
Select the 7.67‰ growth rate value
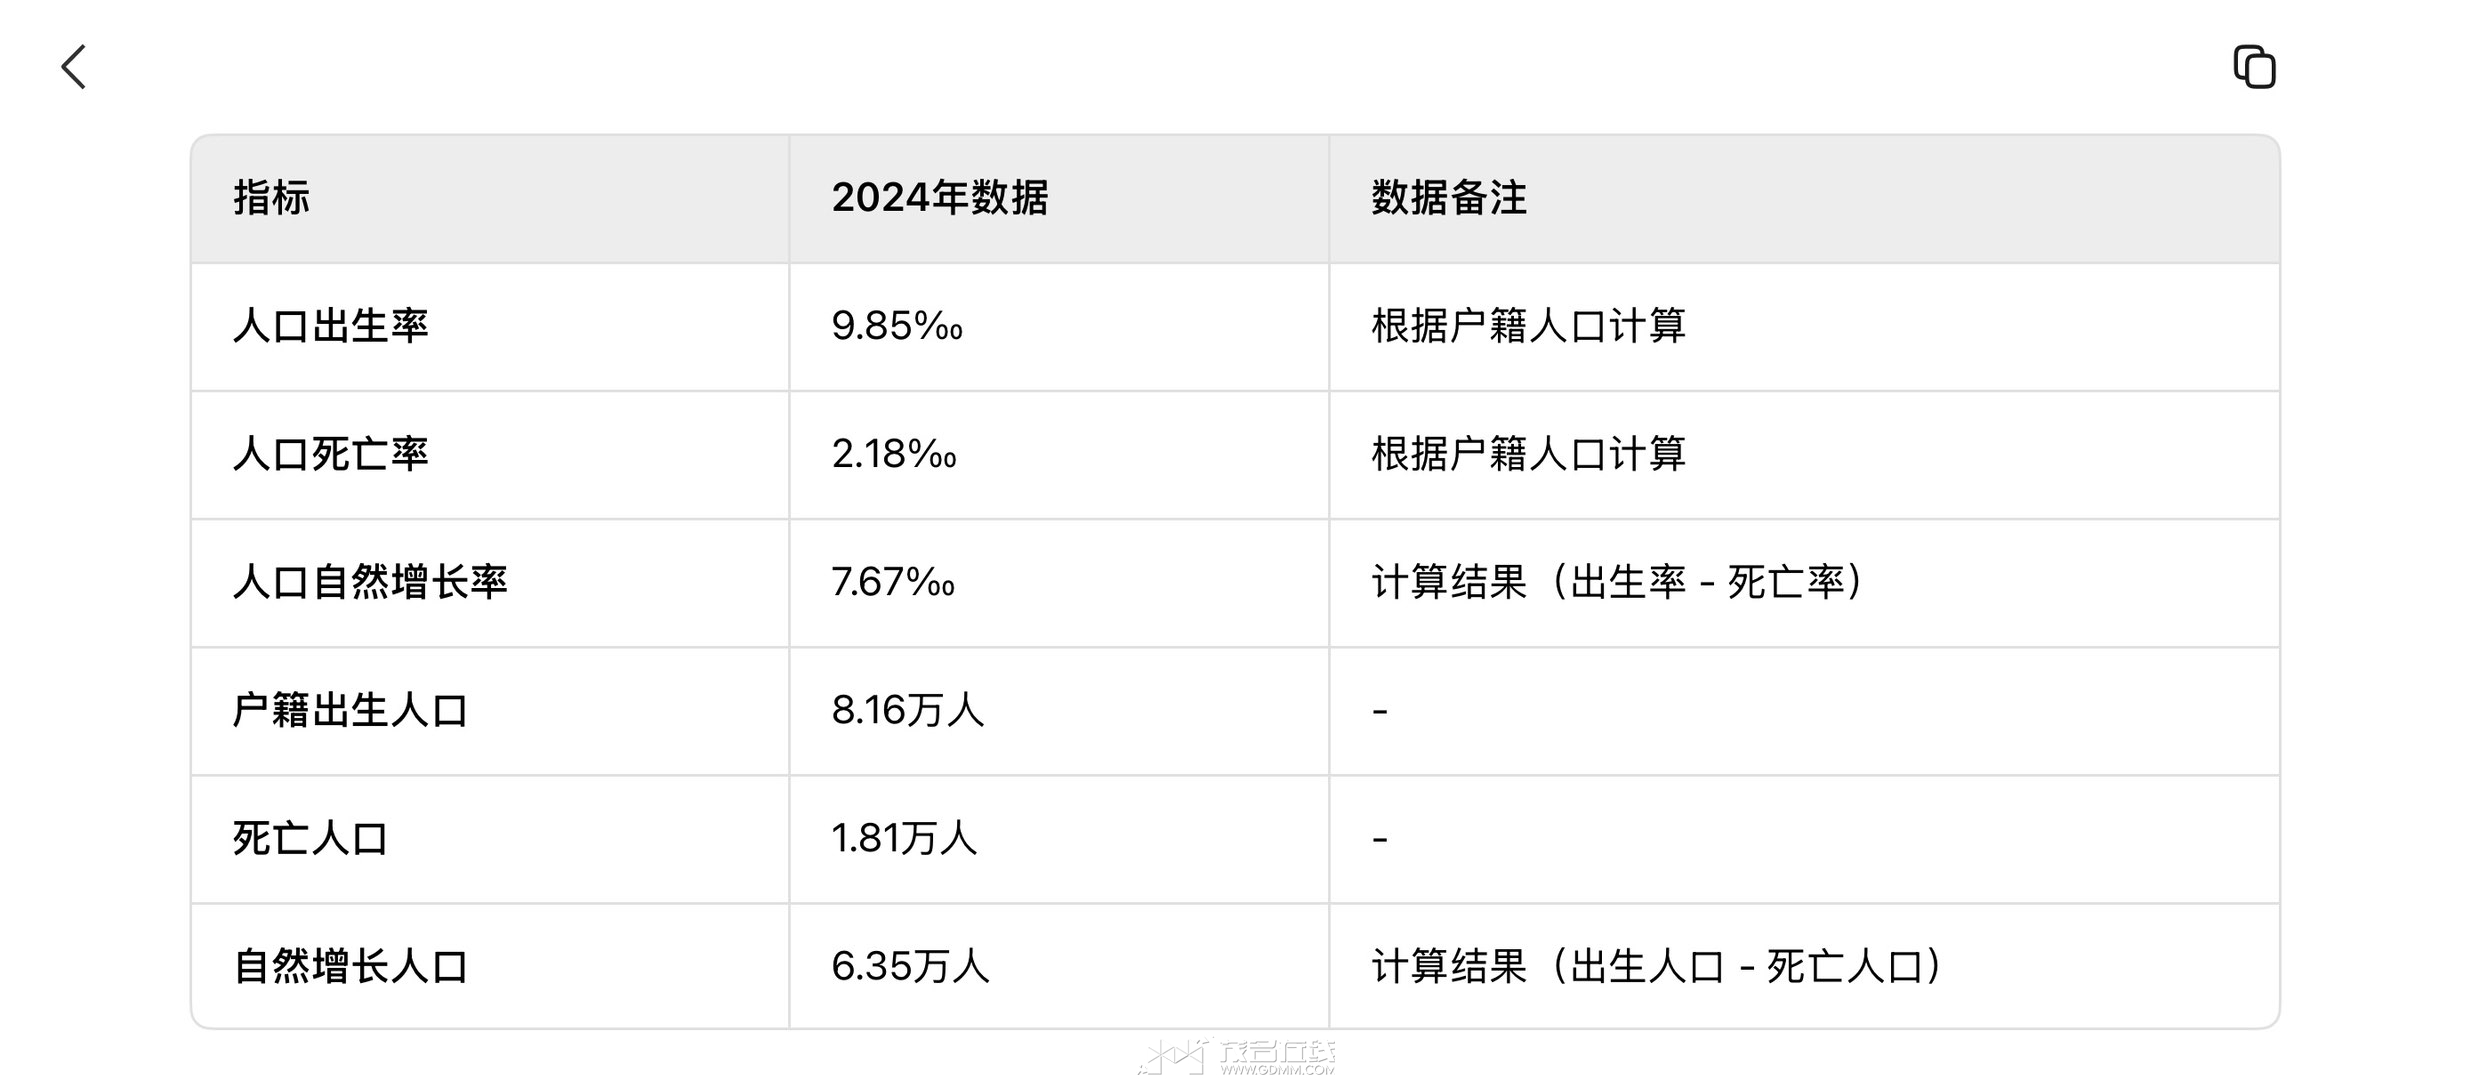(892, 582)
